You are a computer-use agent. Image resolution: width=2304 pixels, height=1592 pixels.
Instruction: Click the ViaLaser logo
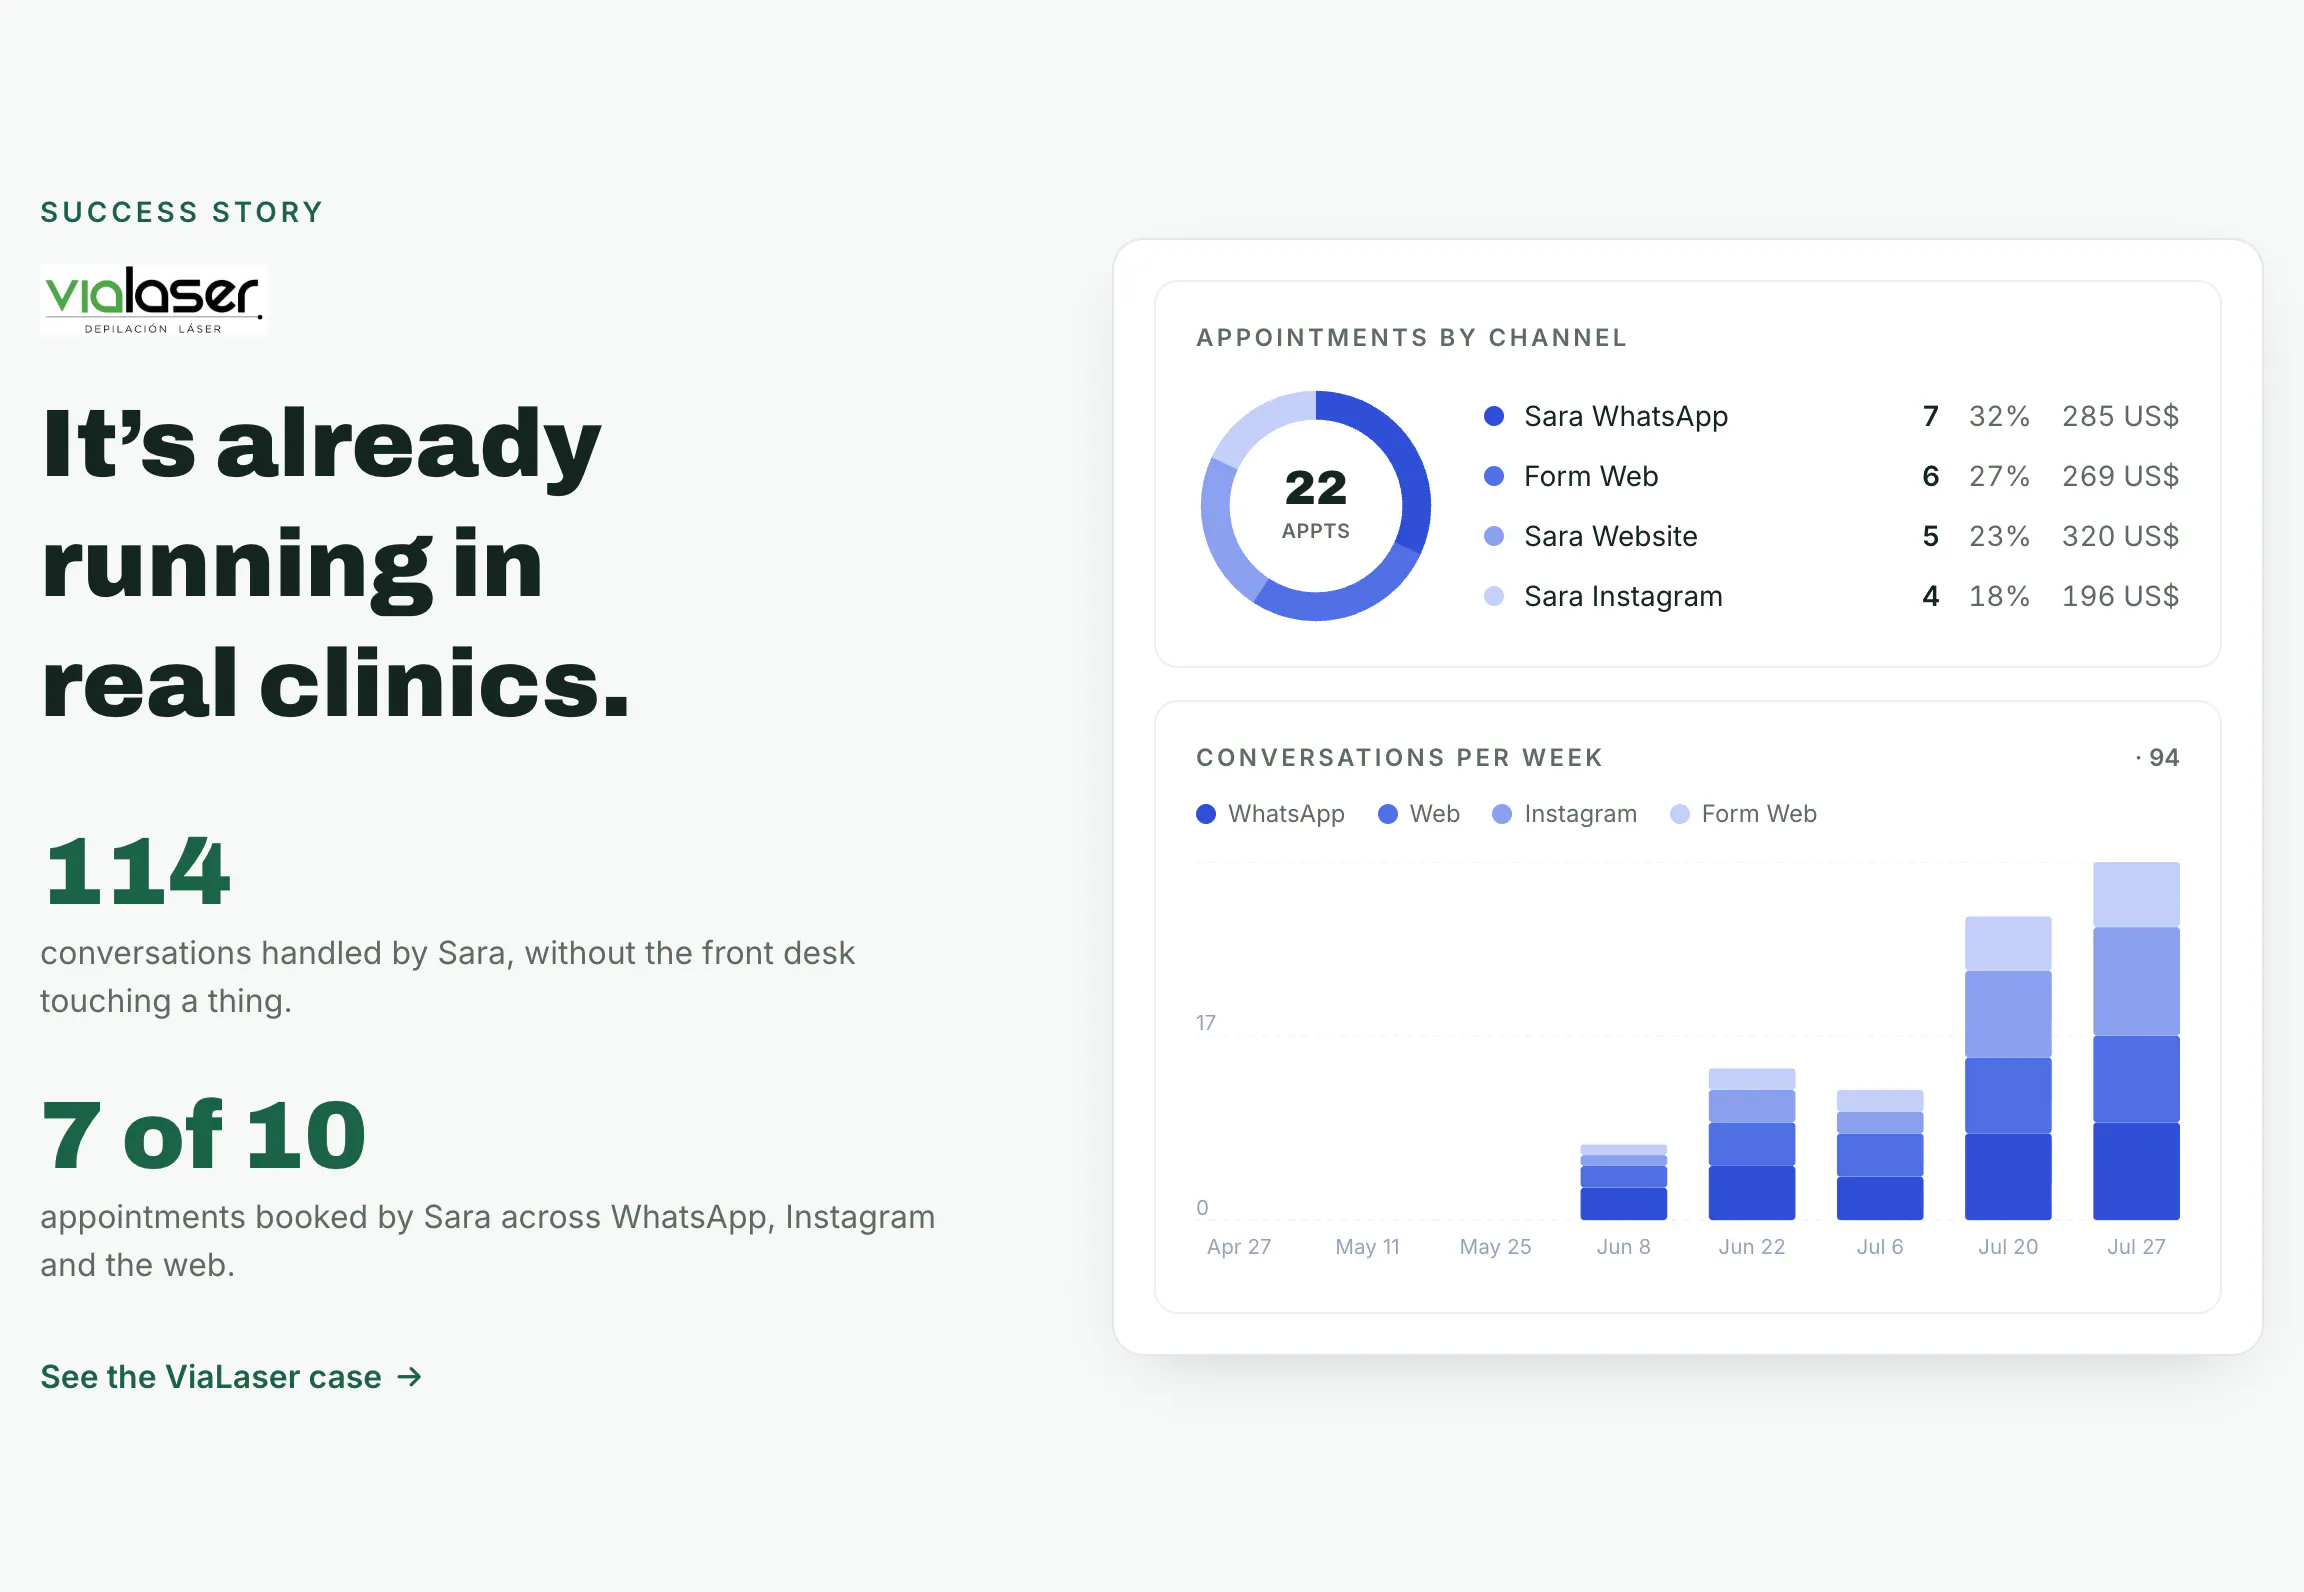154,299
